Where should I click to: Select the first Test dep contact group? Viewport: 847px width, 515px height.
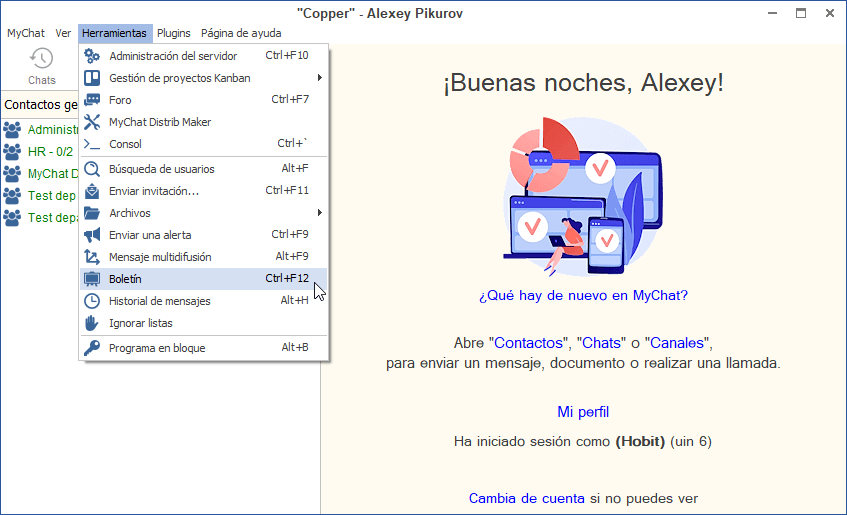[41, 196]
